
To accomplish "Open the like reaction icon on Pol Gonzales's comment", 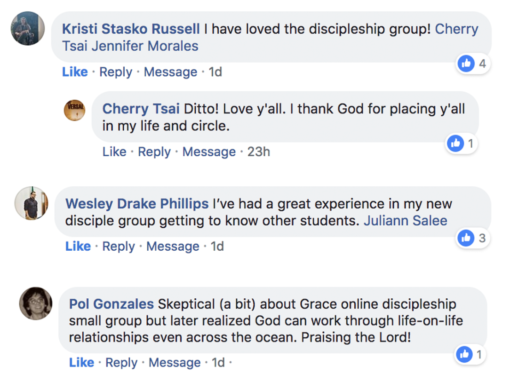I will pyautogui.click(x=464, y=354).
